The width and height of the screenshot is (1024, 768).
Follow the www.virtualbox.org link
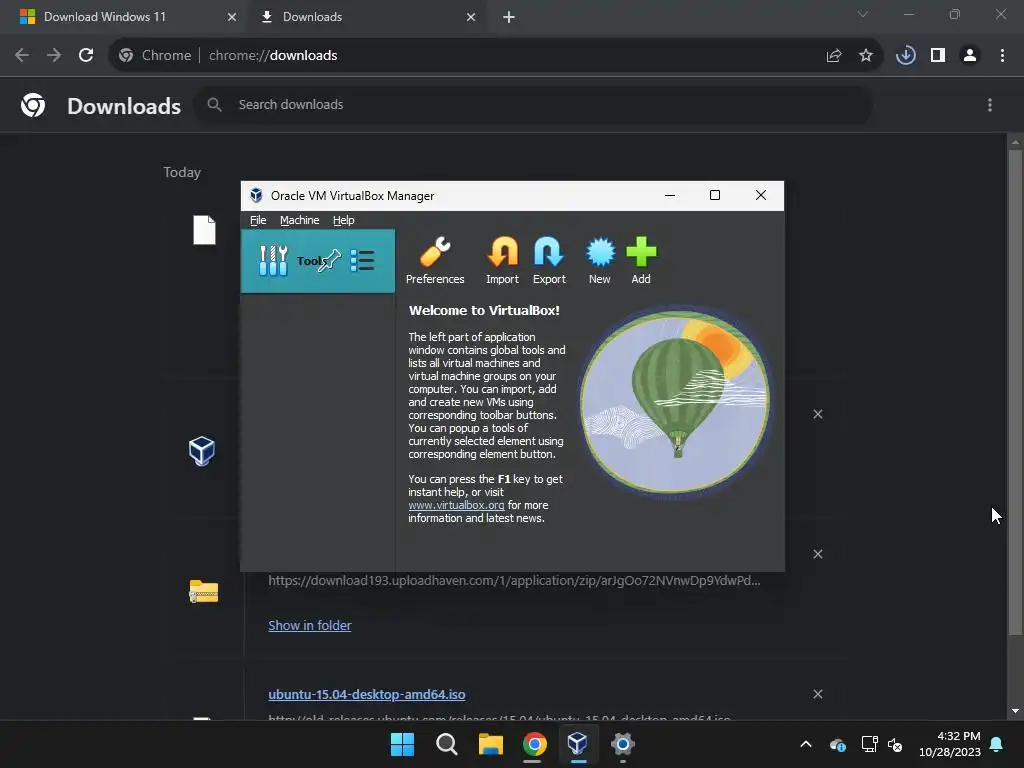tap(456, 505)
